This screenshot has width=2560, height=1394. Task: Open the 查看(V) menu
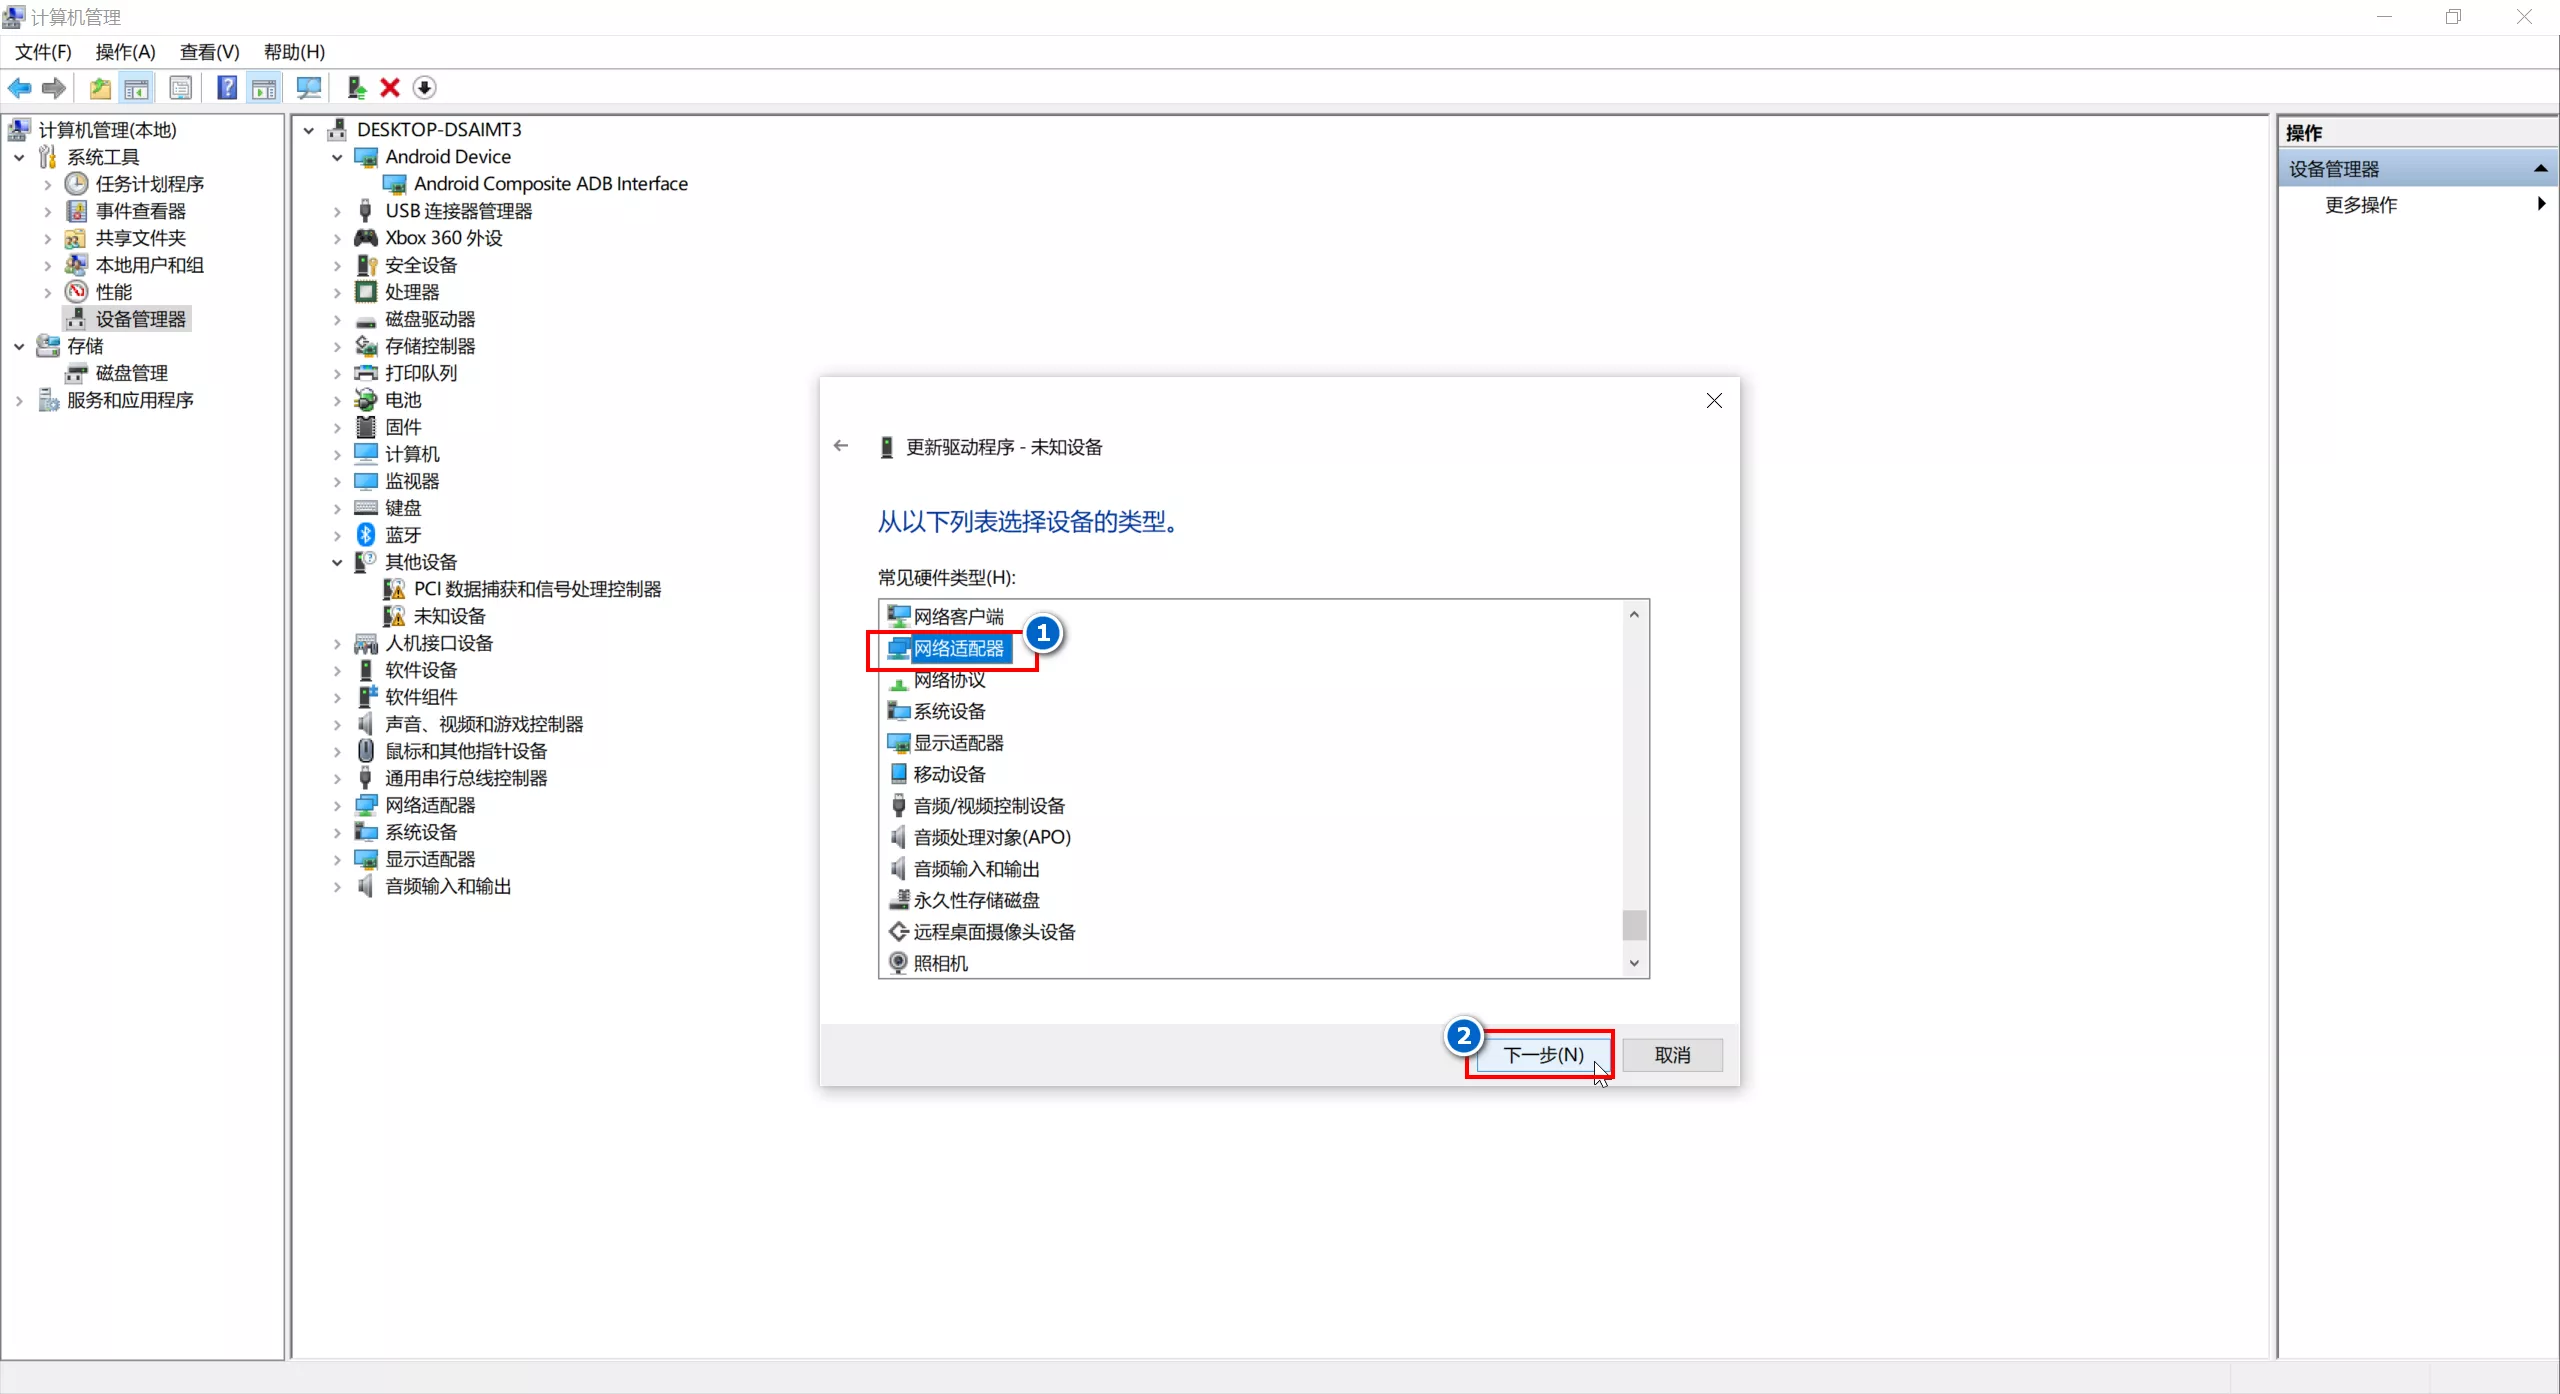pyautogui.click(x=209, y=52)
